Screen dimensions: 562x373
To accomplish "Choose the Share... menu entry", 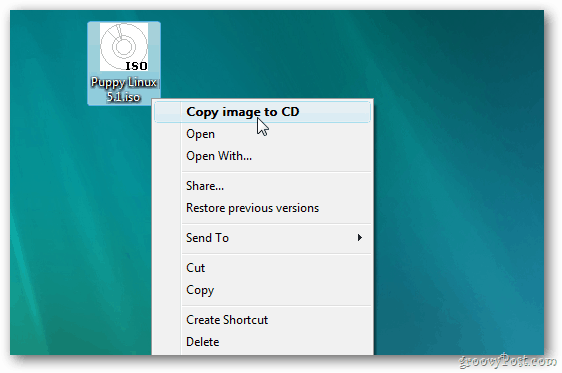I will (263, 186).
